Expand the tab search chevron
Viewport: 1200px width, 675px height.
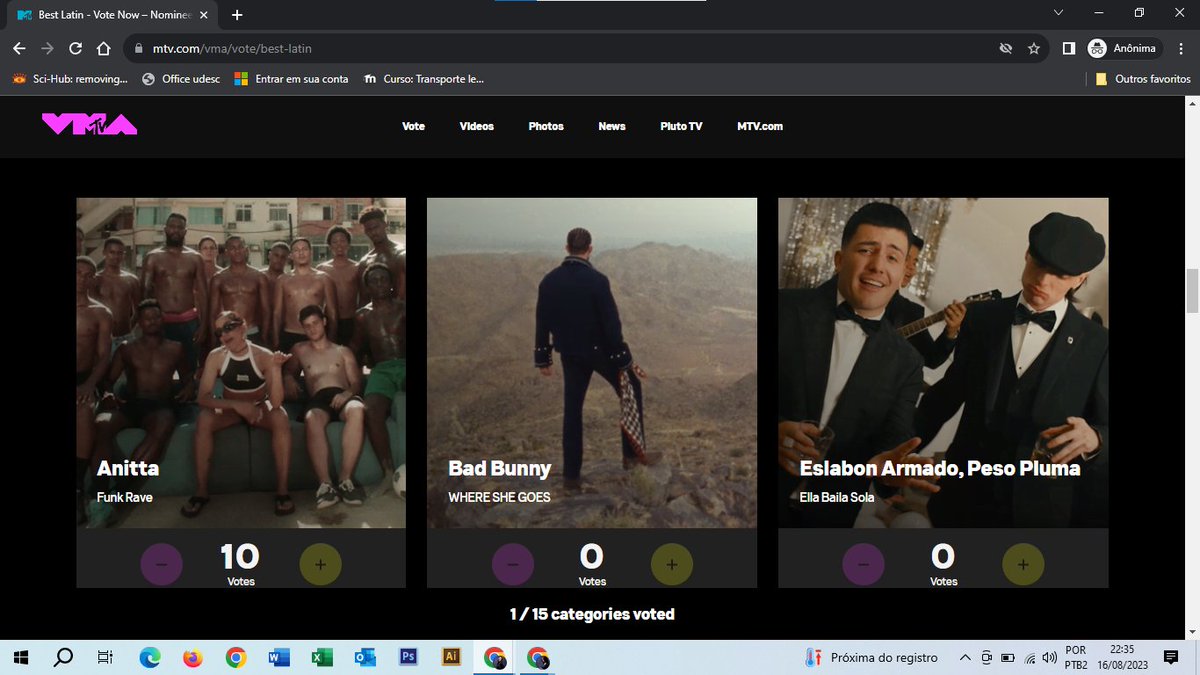[1059, 13]
